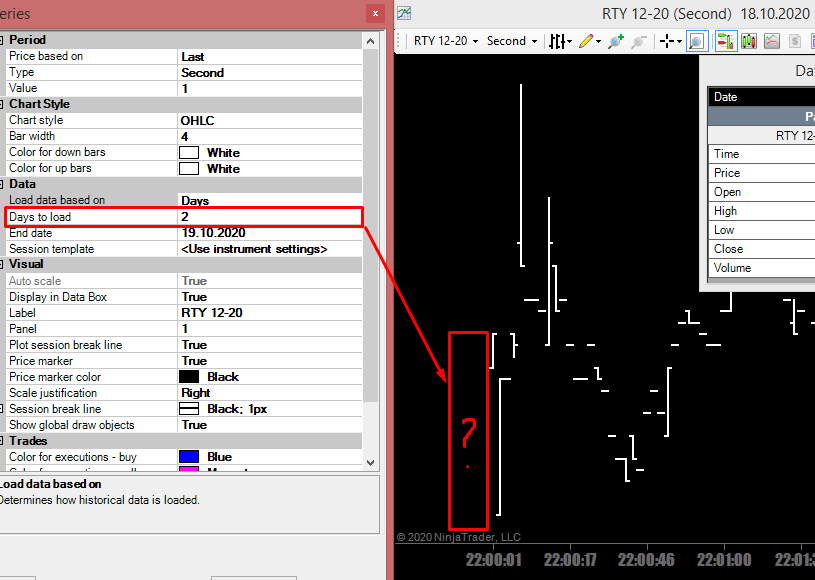The height and width of the screenshot is (580, 815).
Task: Pick the Color for down bars swatch
Action: tap(189, 152)
